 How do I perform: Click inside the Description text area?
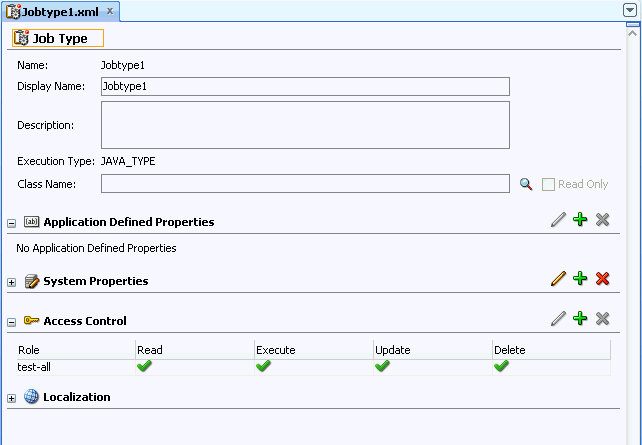(x=305, y=125)
